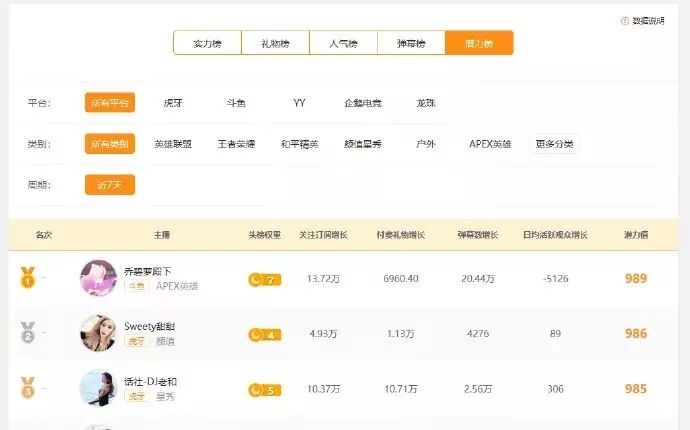Click the 弹幕数增长 column header
Image resolution: width=690 pixels, height=430 pixels.
coord(478,235)
